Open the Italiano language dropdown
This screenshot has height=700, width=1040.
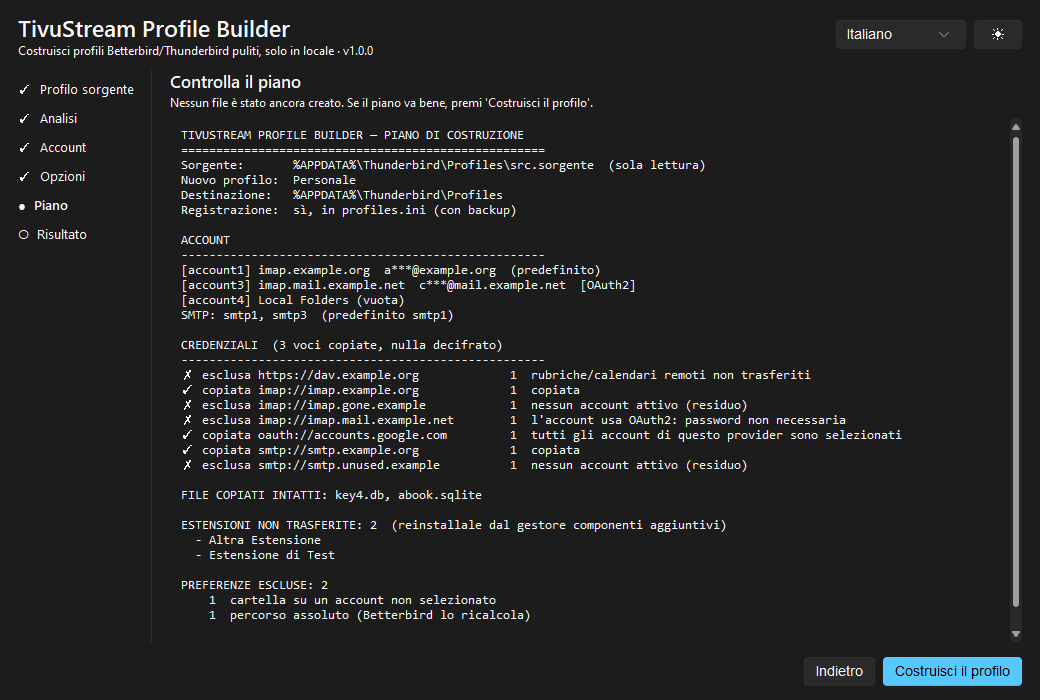coord(900,35)
